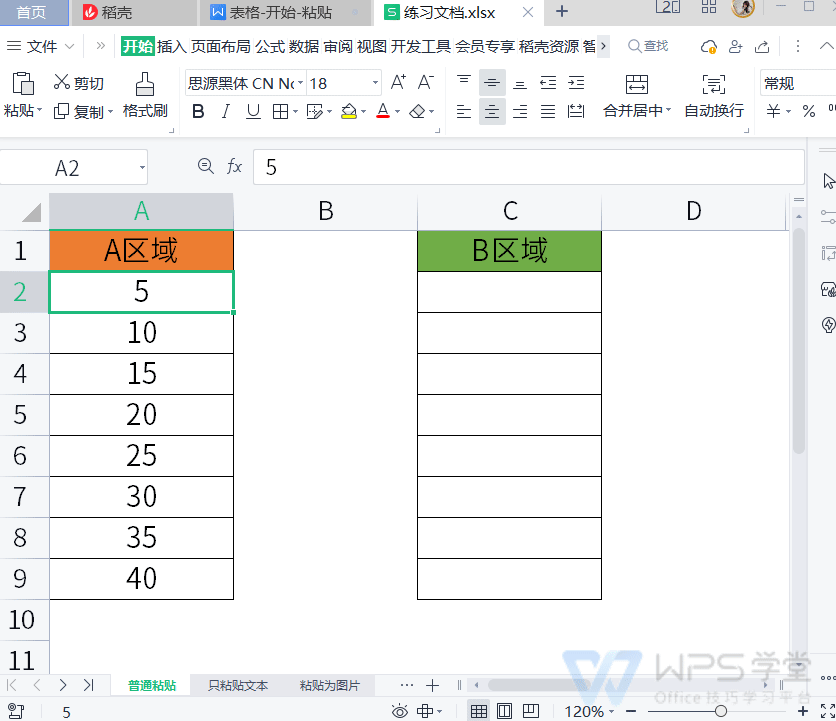Open the Name Box dropdown arrow
This screenshot has height=721, width=836.
[x=142, y=167]
